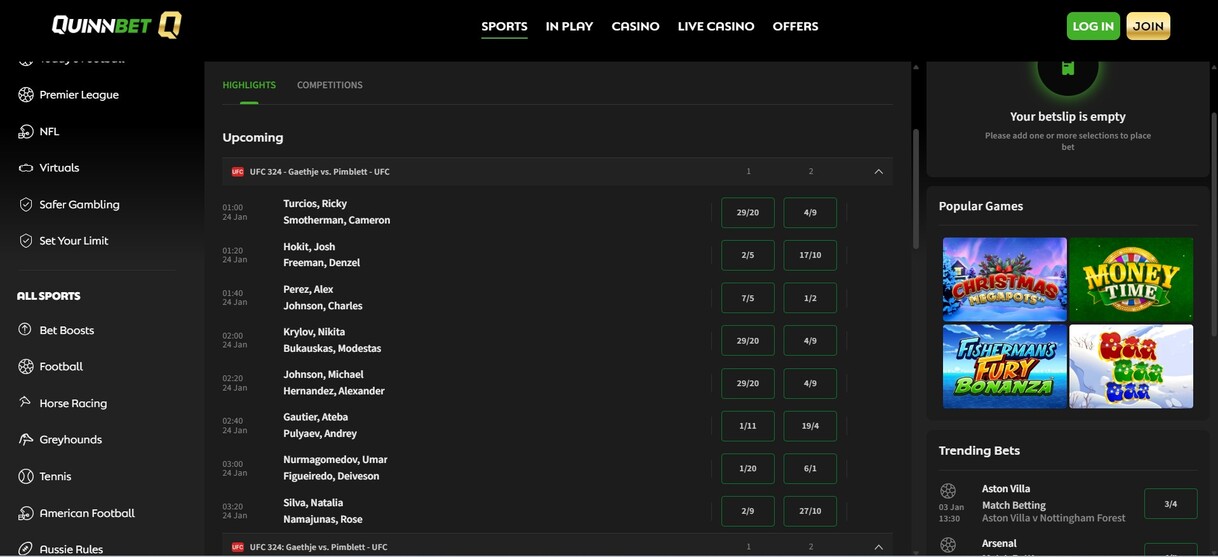
Task: Open the snowy candy slot game thumbnail
Action: [1131, 366]
